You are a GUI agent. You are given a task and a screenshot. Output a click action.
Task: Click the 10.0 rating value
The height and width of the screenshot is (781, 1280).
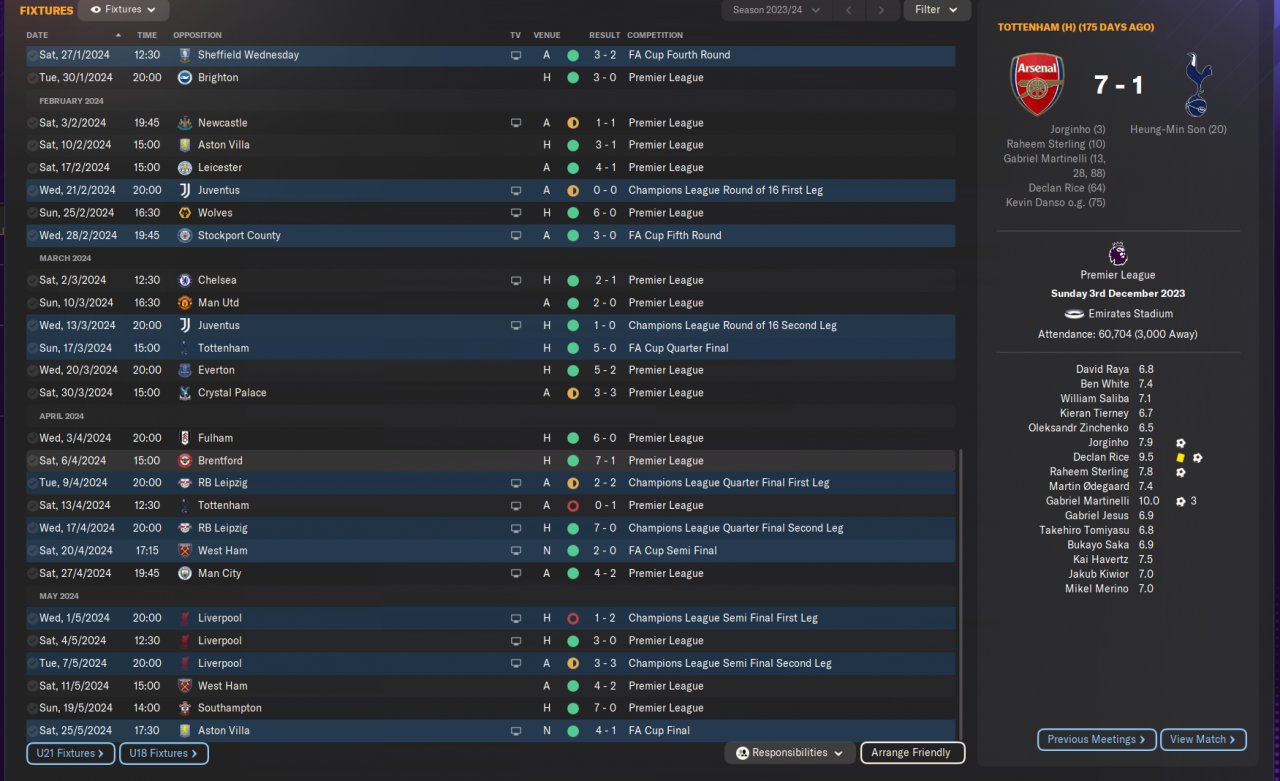pos(1149,502)
